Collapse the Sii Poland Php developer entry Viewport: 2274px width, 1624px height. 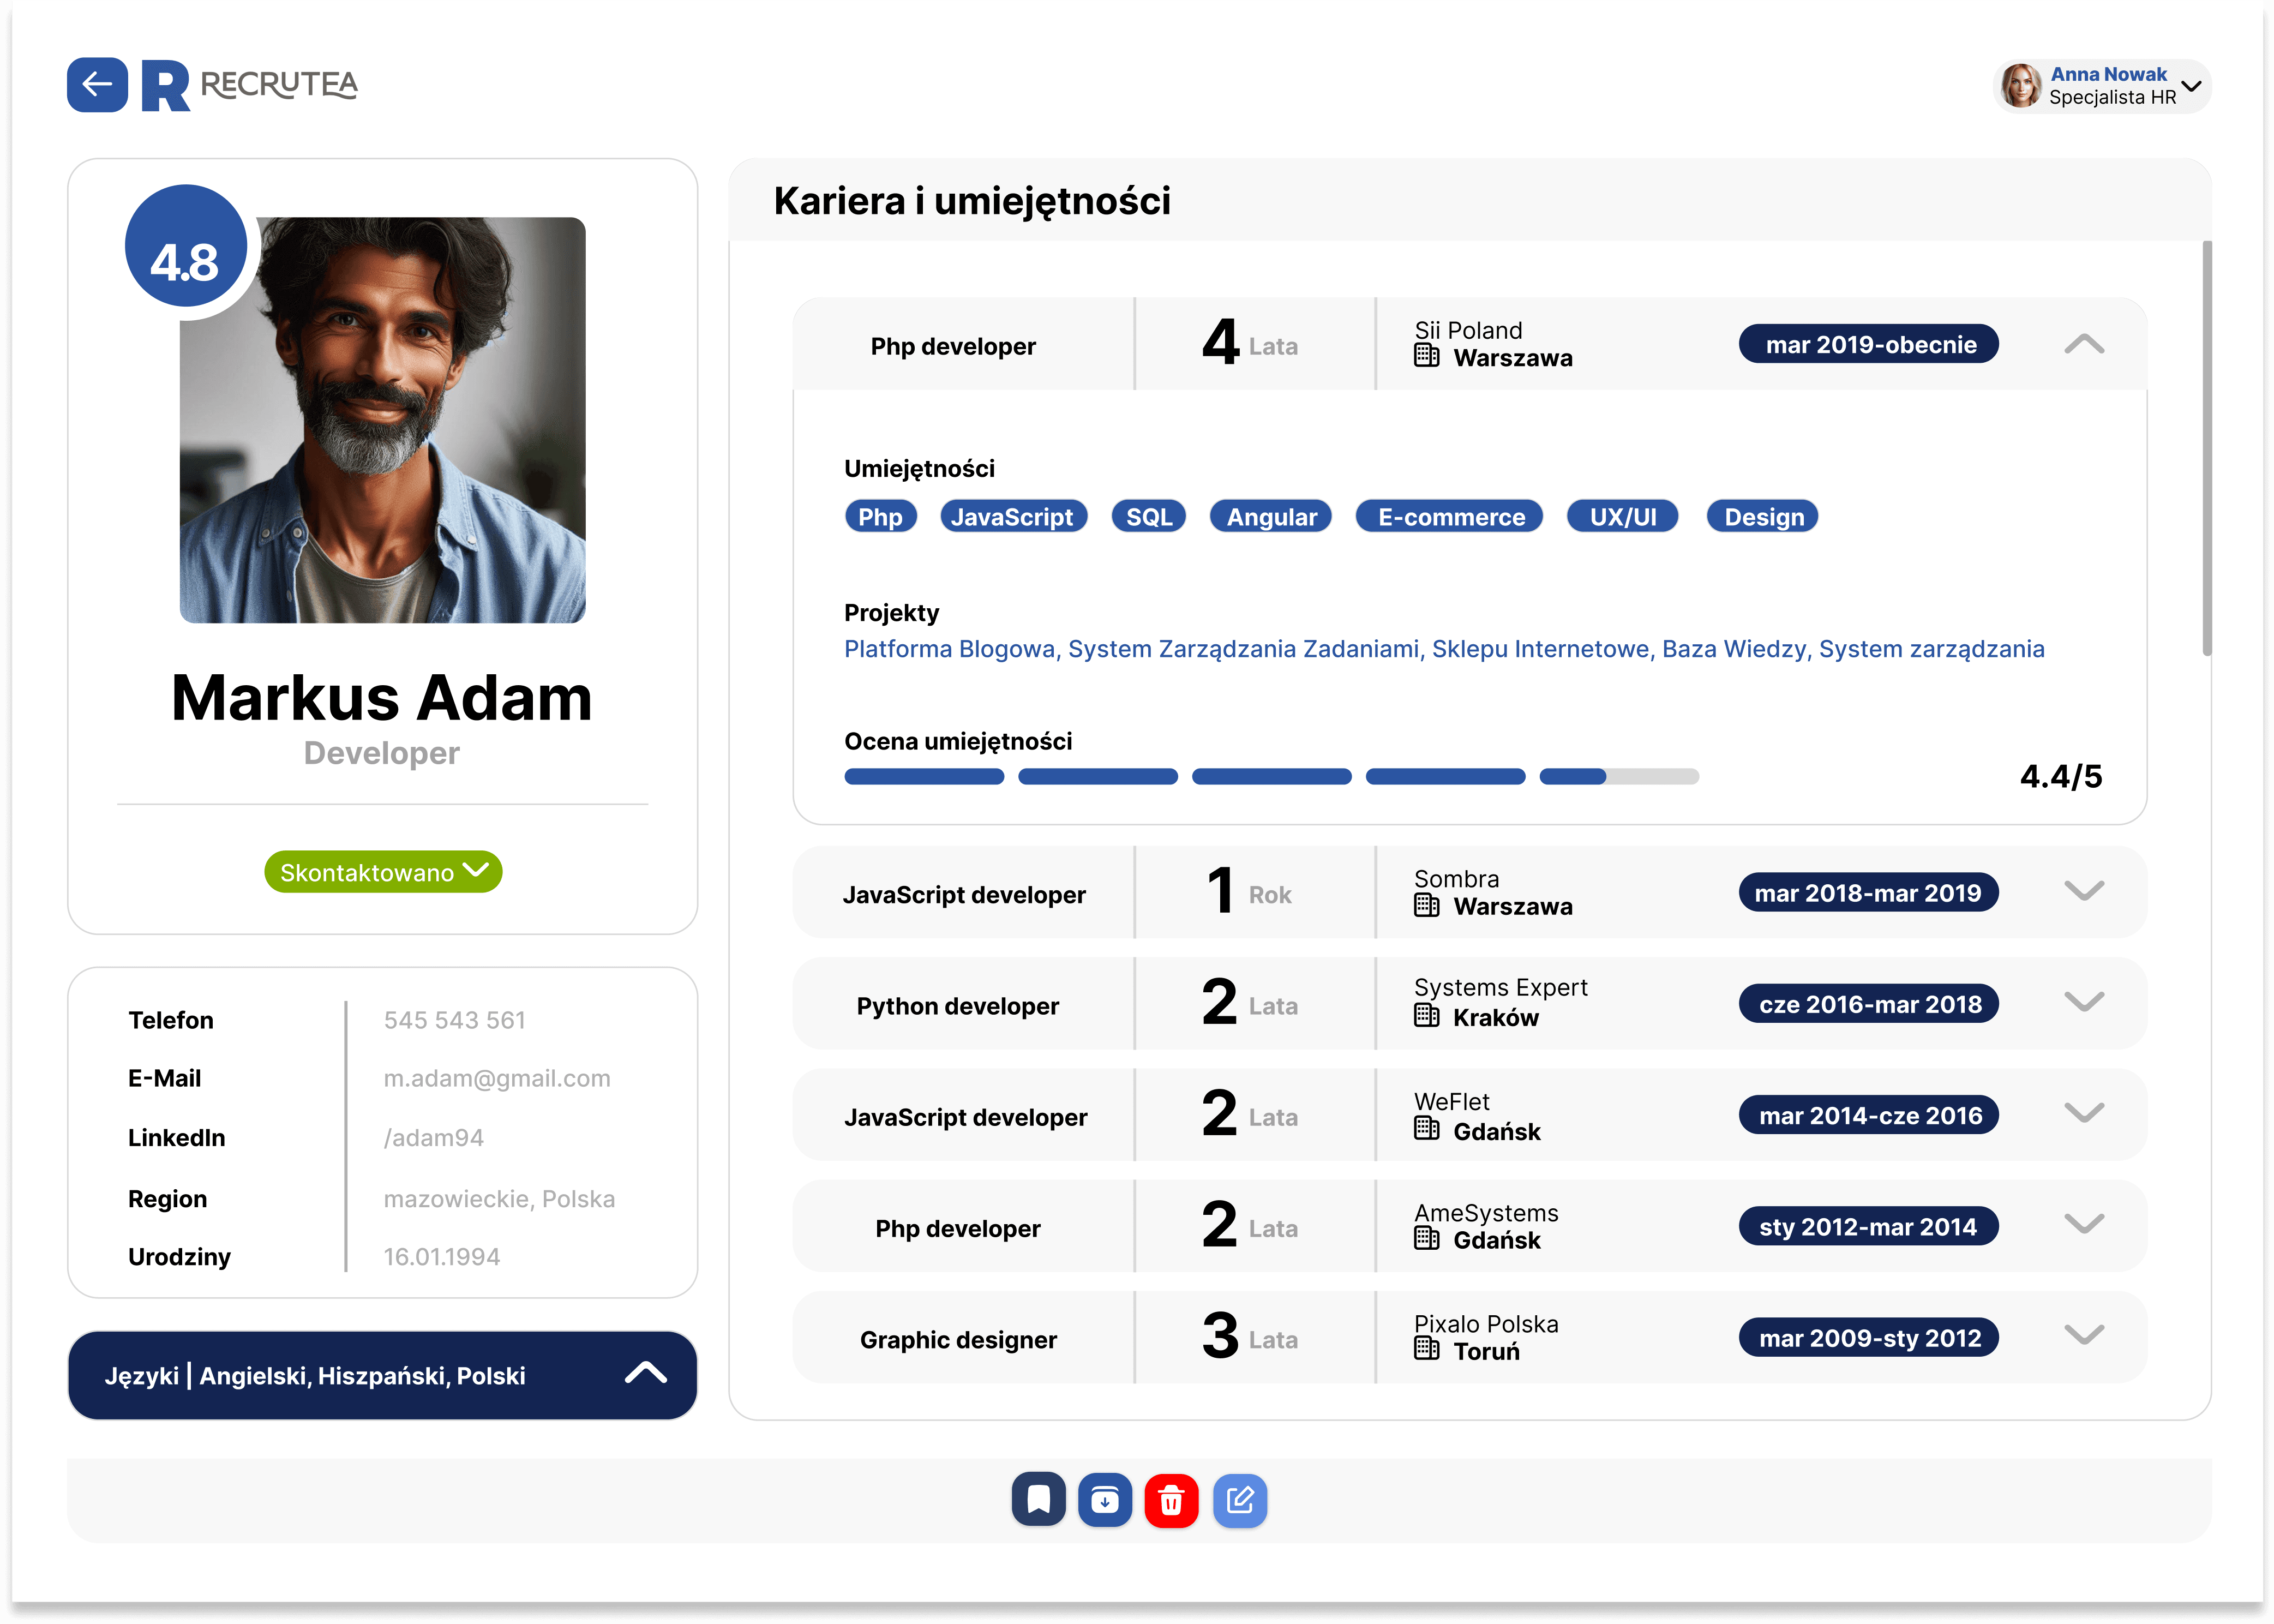(x=2084, y=345)
